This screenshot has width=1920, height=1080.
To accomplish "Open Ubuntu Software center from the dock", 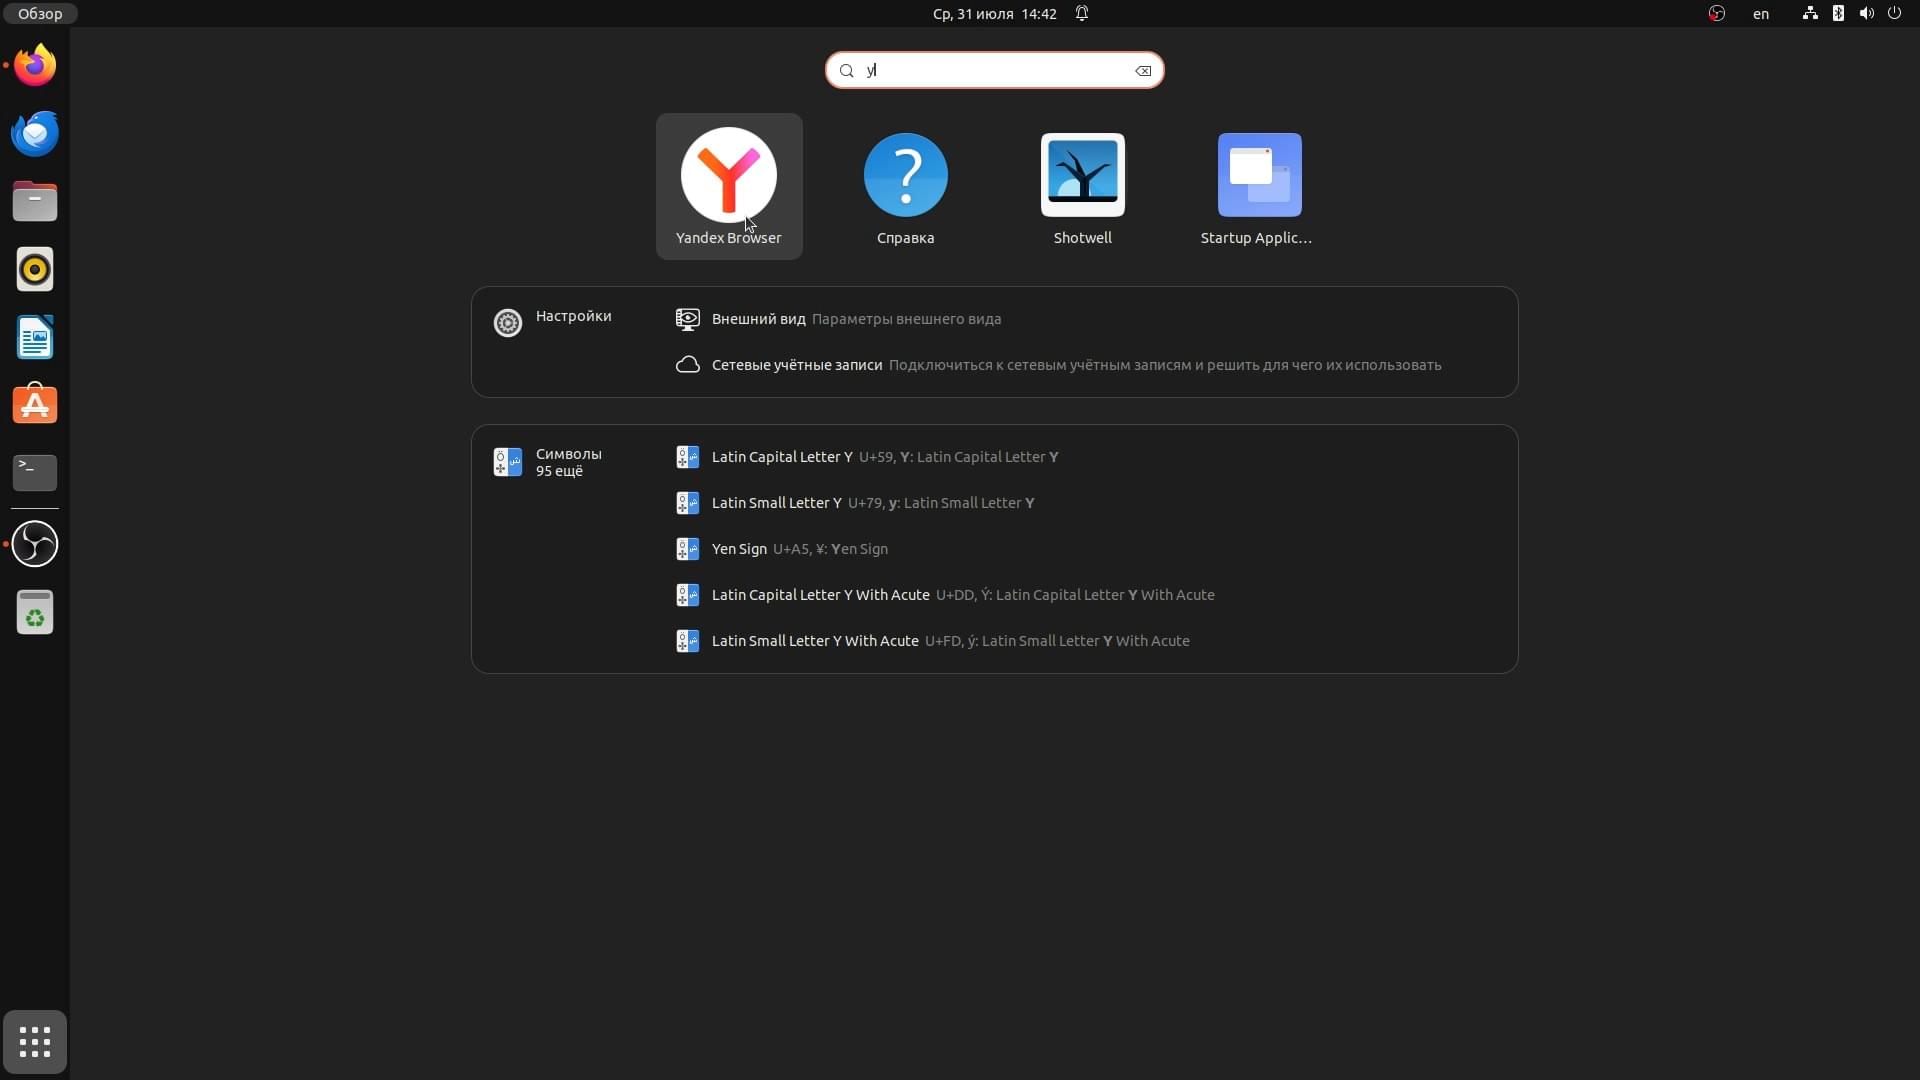I will pos(35,405).
